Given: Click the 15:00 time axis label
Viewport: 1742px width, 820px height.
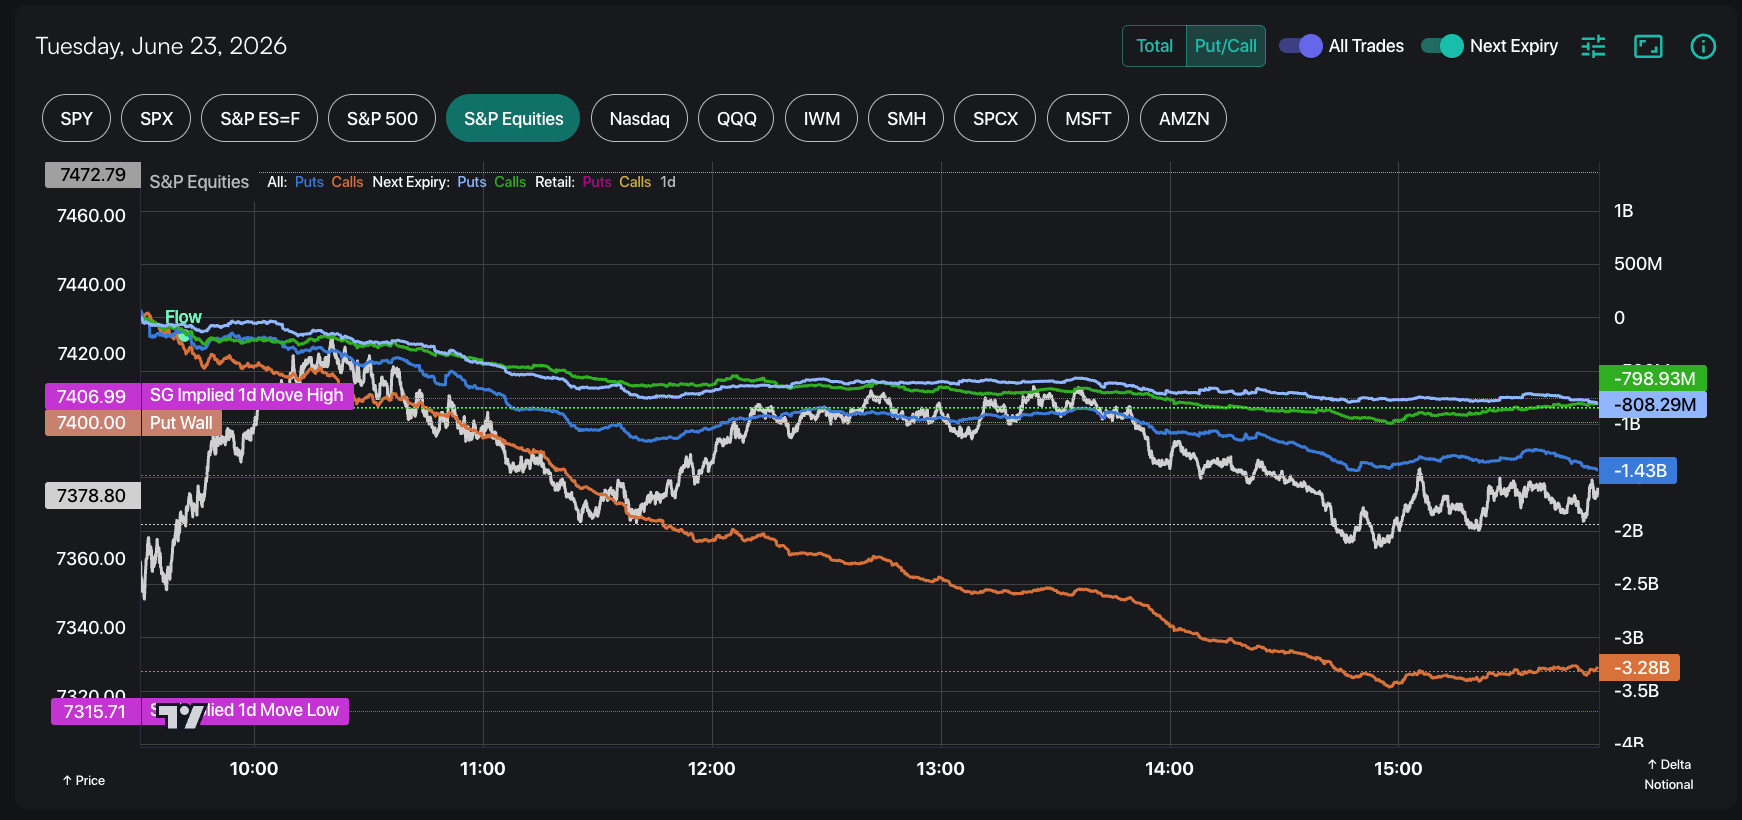Looking at the screenshot, I should tap(1398, 769).
